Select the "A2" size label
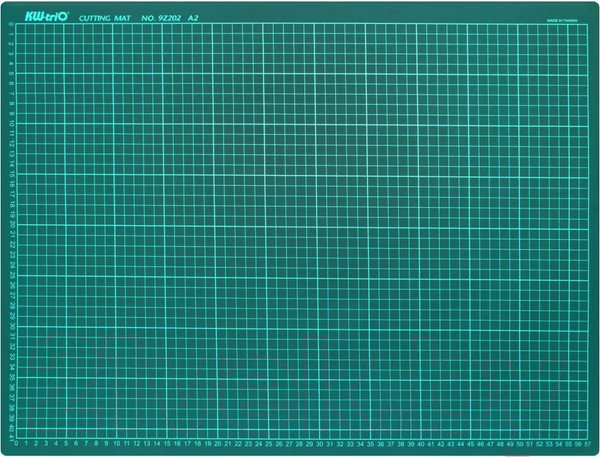The width and height of the screenshot is (600, 457). 193,18
